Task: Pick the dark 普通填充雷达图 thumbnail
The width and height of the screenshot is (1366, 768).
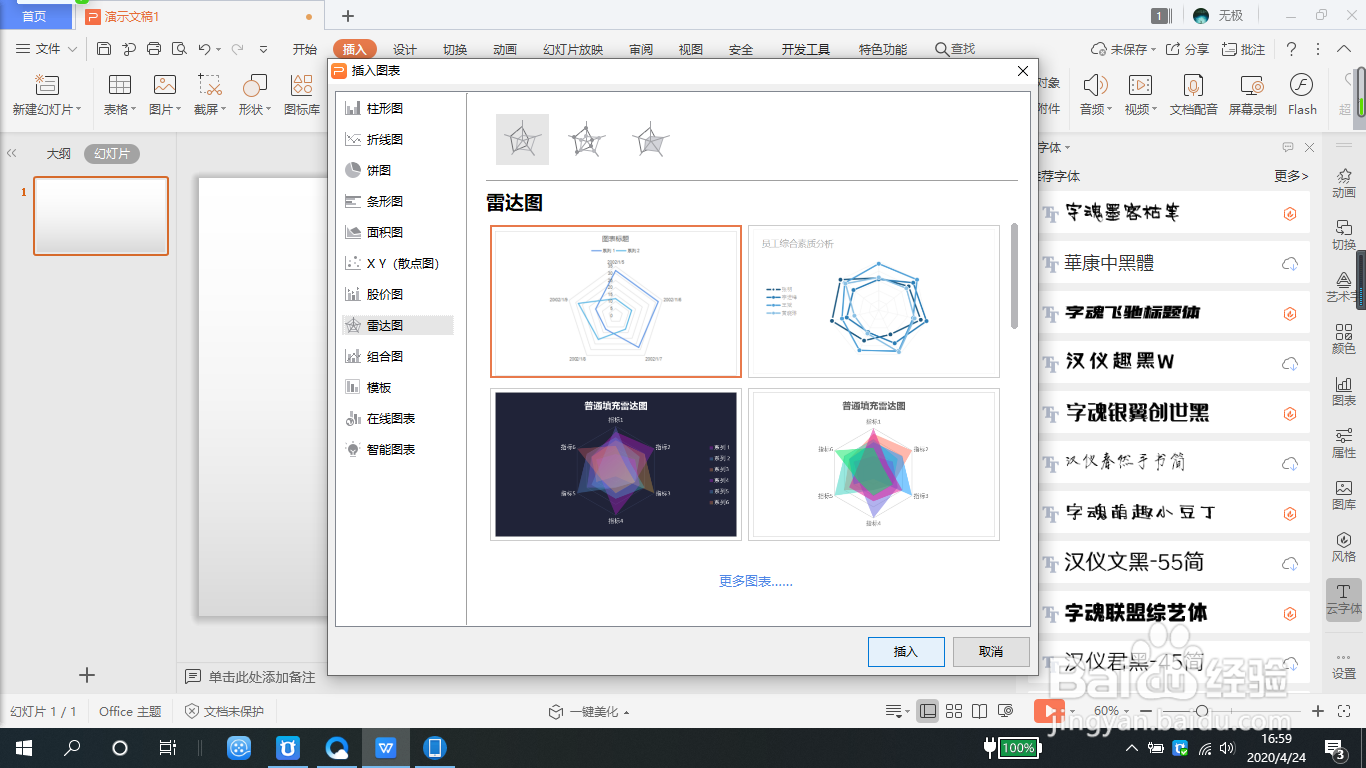Action: click(x=616, y=464)
